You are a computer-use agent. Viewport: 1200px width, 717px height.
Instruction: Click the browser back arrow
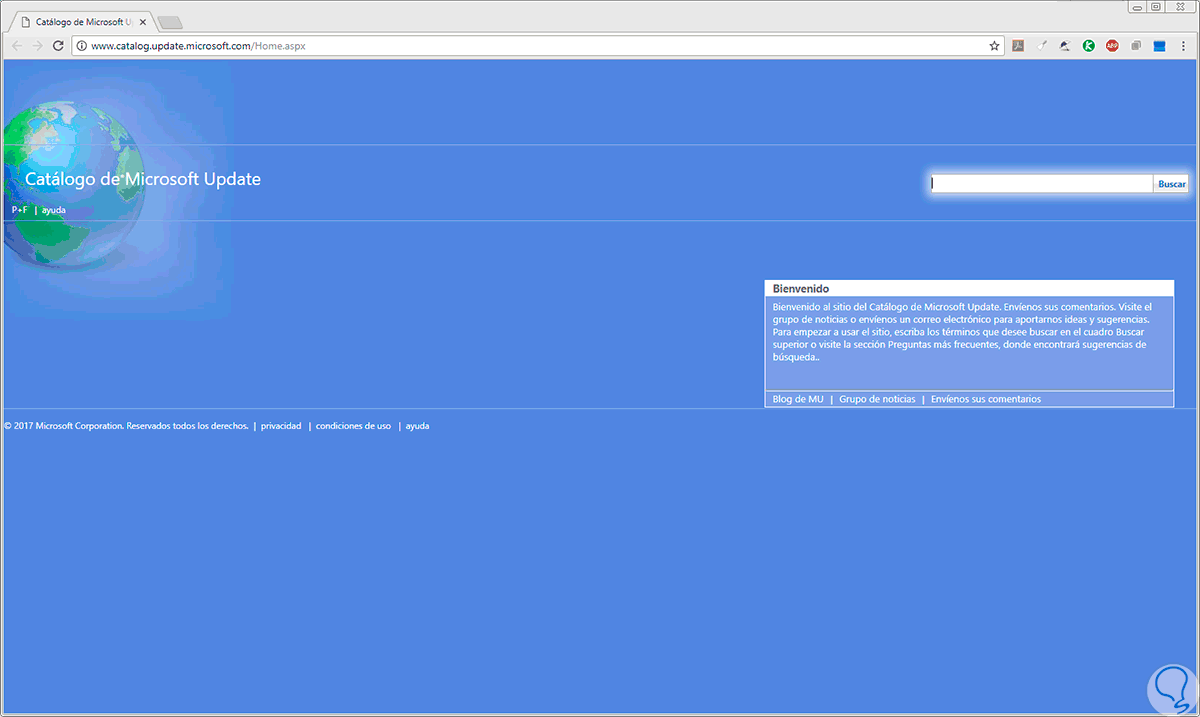coord(16,46)
